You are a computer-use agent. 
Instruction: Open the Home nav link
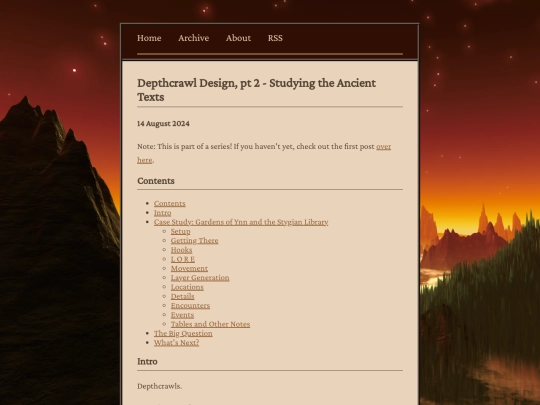[149, 38]
